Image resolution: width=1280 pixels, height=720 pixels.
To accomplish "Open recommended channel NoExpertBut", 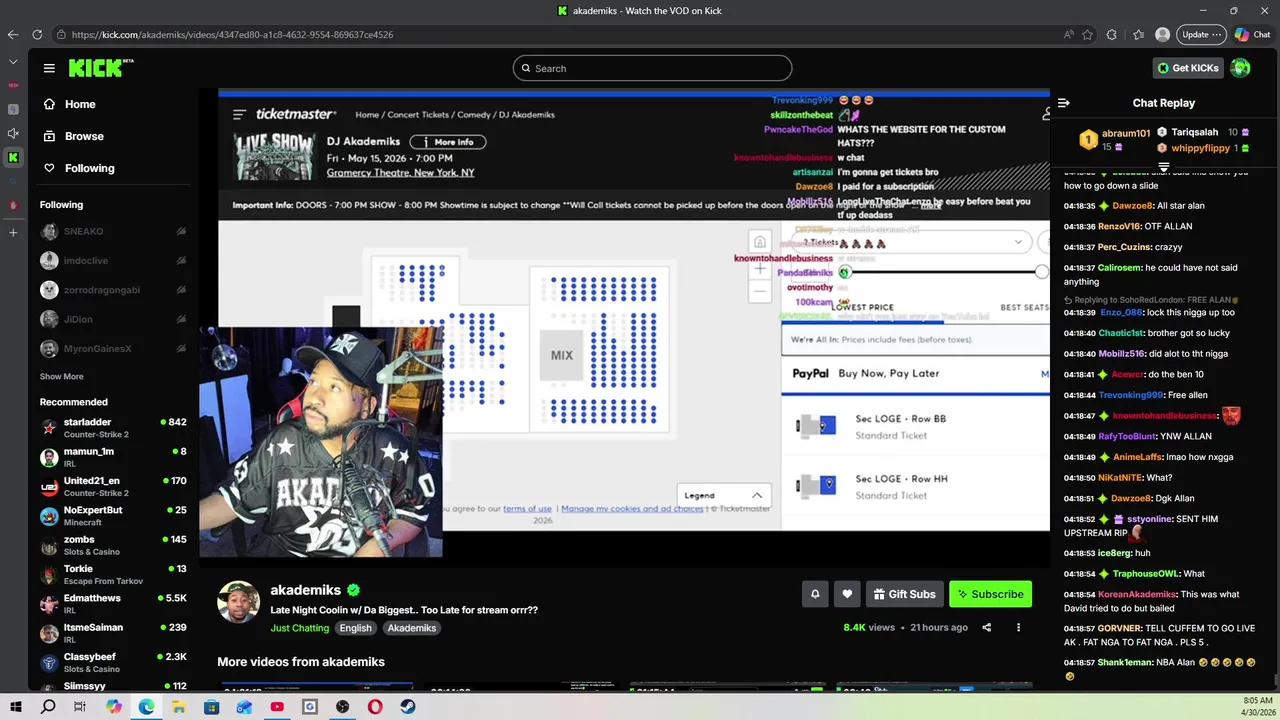I will (113, 515).
